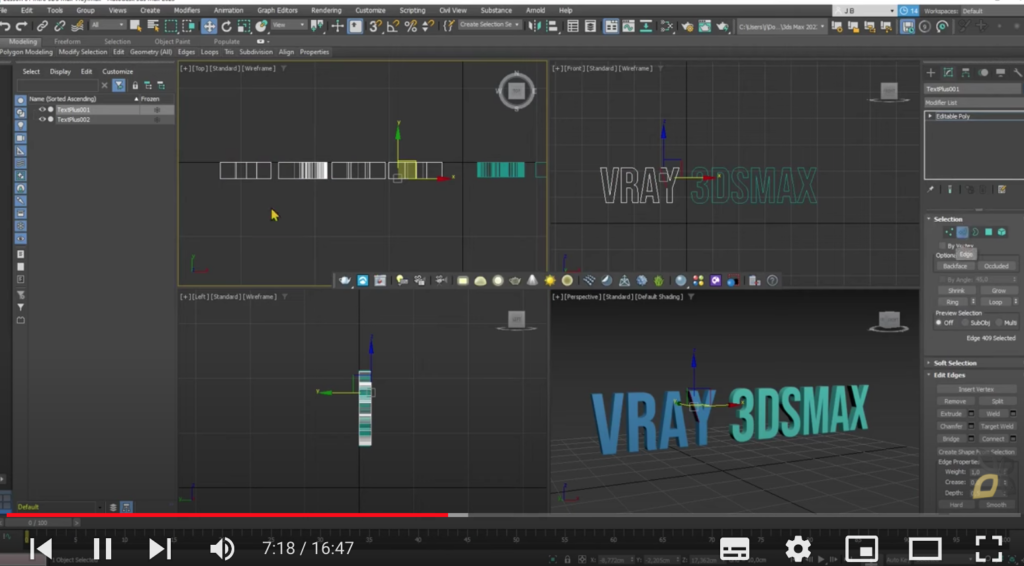The image size is (1024, 566).
Task: Click Select by Name toolbar icon
Action: point(153,26)
